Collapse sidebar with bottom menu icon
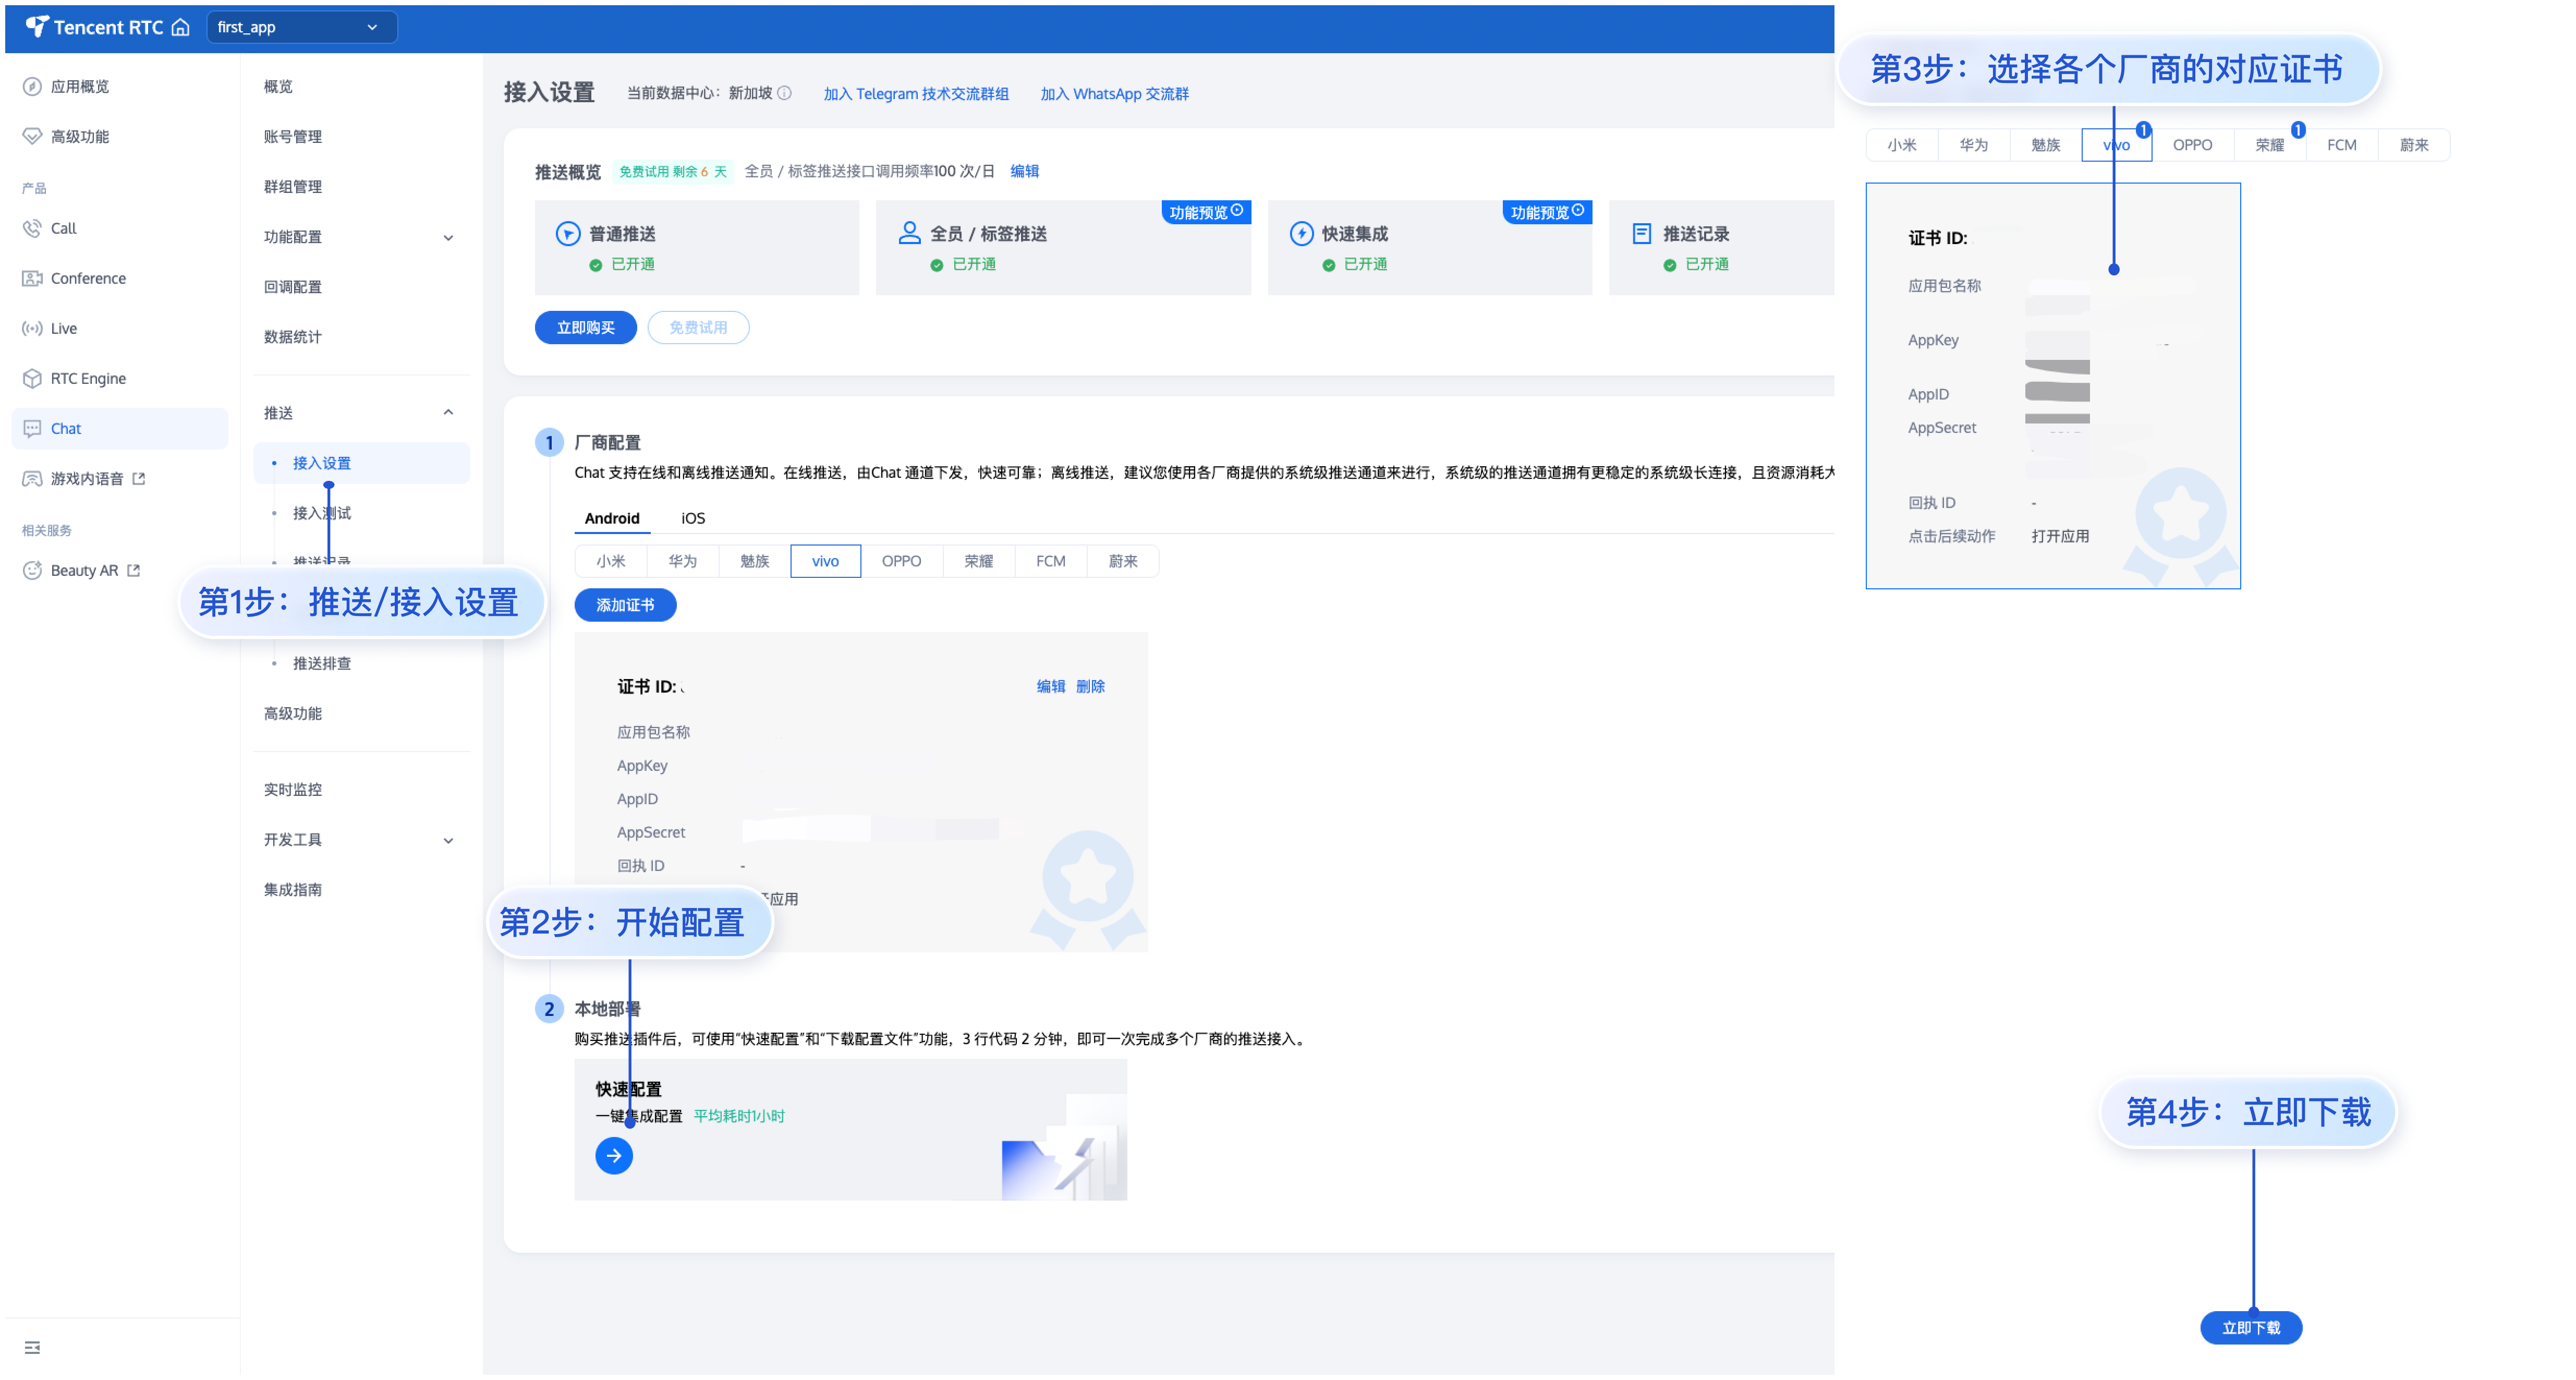2576x1380 pixels. point(32,1347)
